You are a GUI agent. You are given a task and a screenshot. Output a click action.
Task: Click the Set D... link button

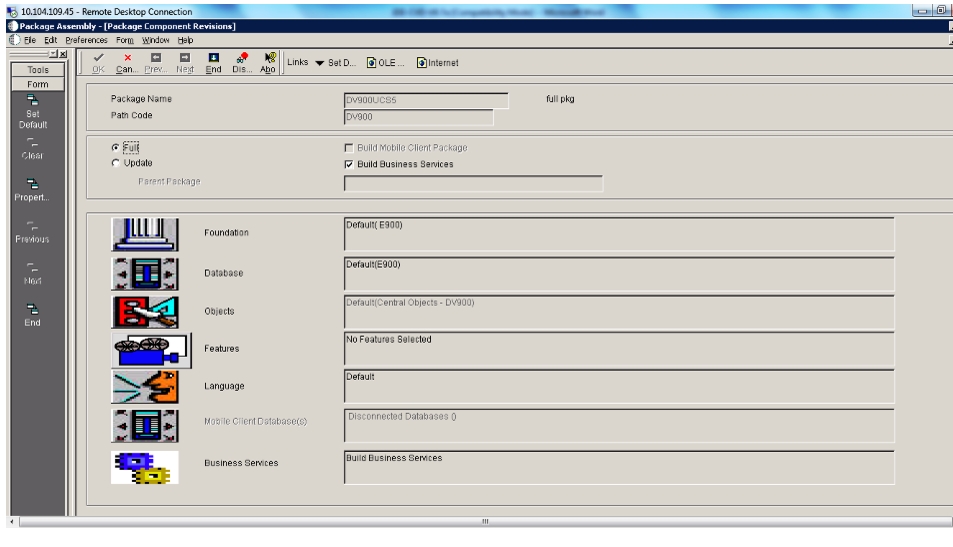(342, 63)
